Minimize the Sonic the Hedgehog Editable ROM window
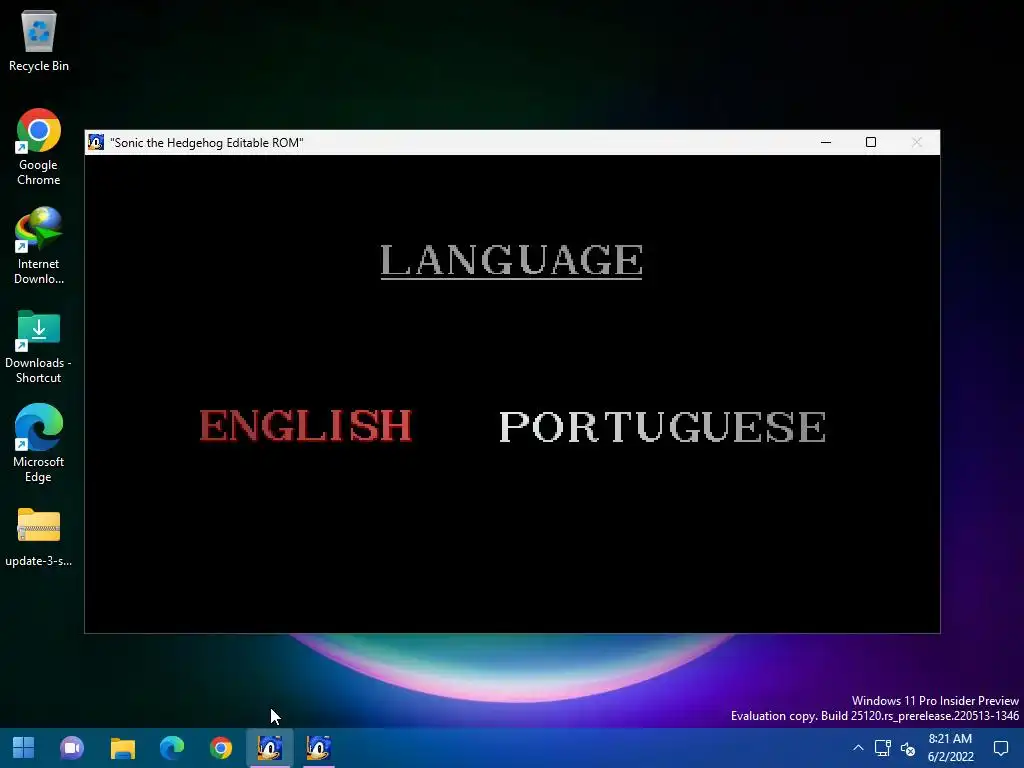The width and height of the screenshot is (1024, 768). [825, 142]
